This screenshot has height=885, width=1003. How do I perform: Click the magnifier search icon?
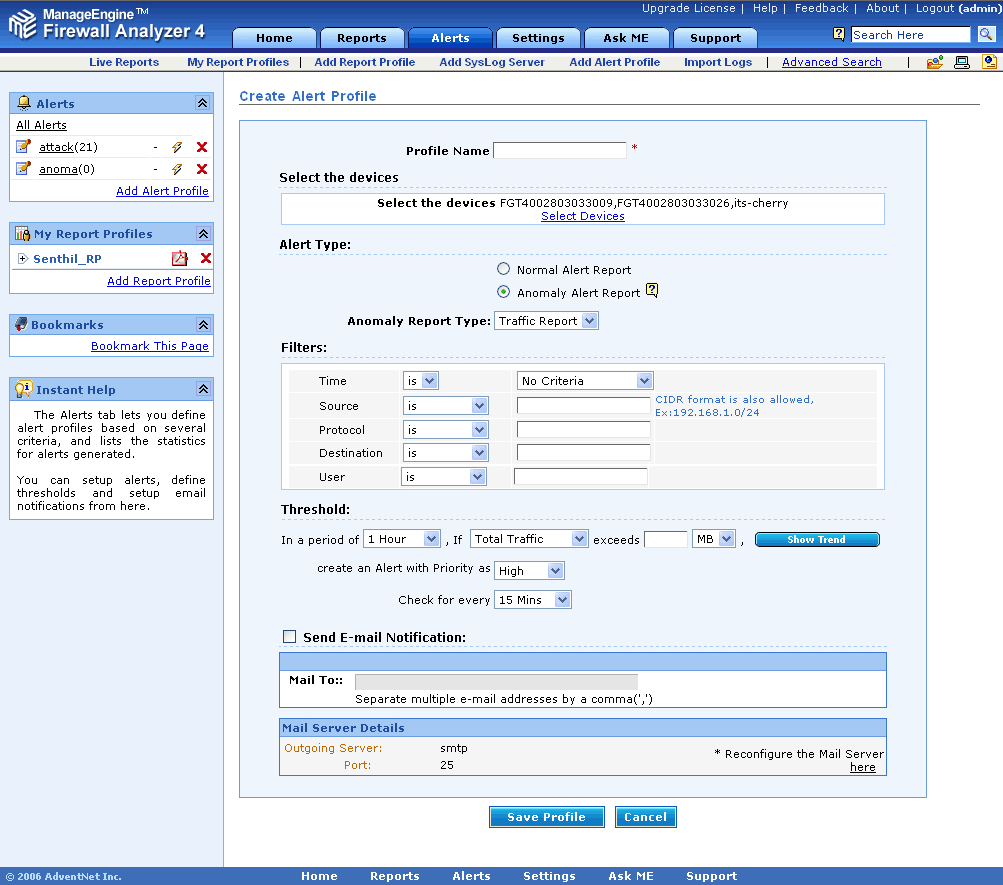[986, 35]
